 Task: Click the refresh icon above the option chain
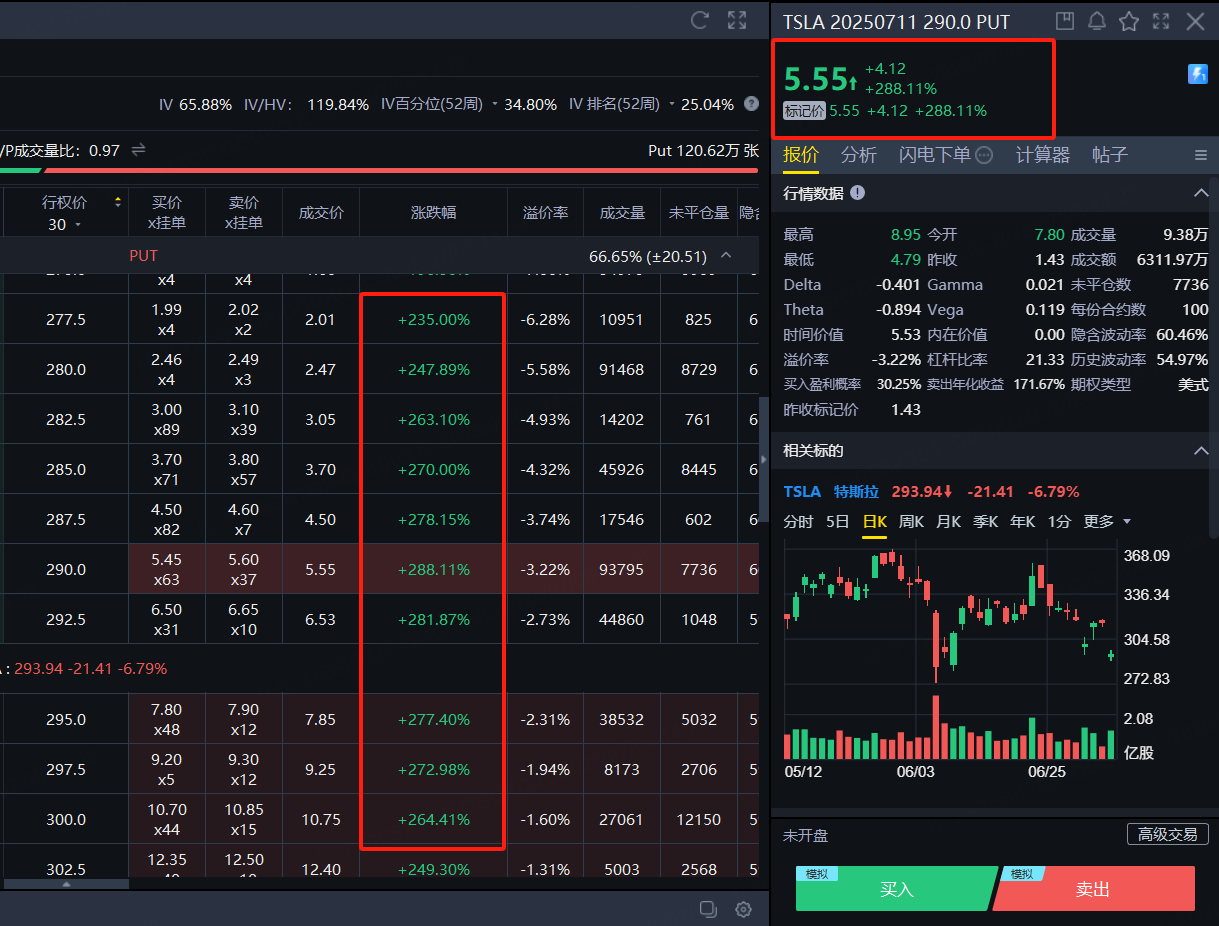point(700,20)
